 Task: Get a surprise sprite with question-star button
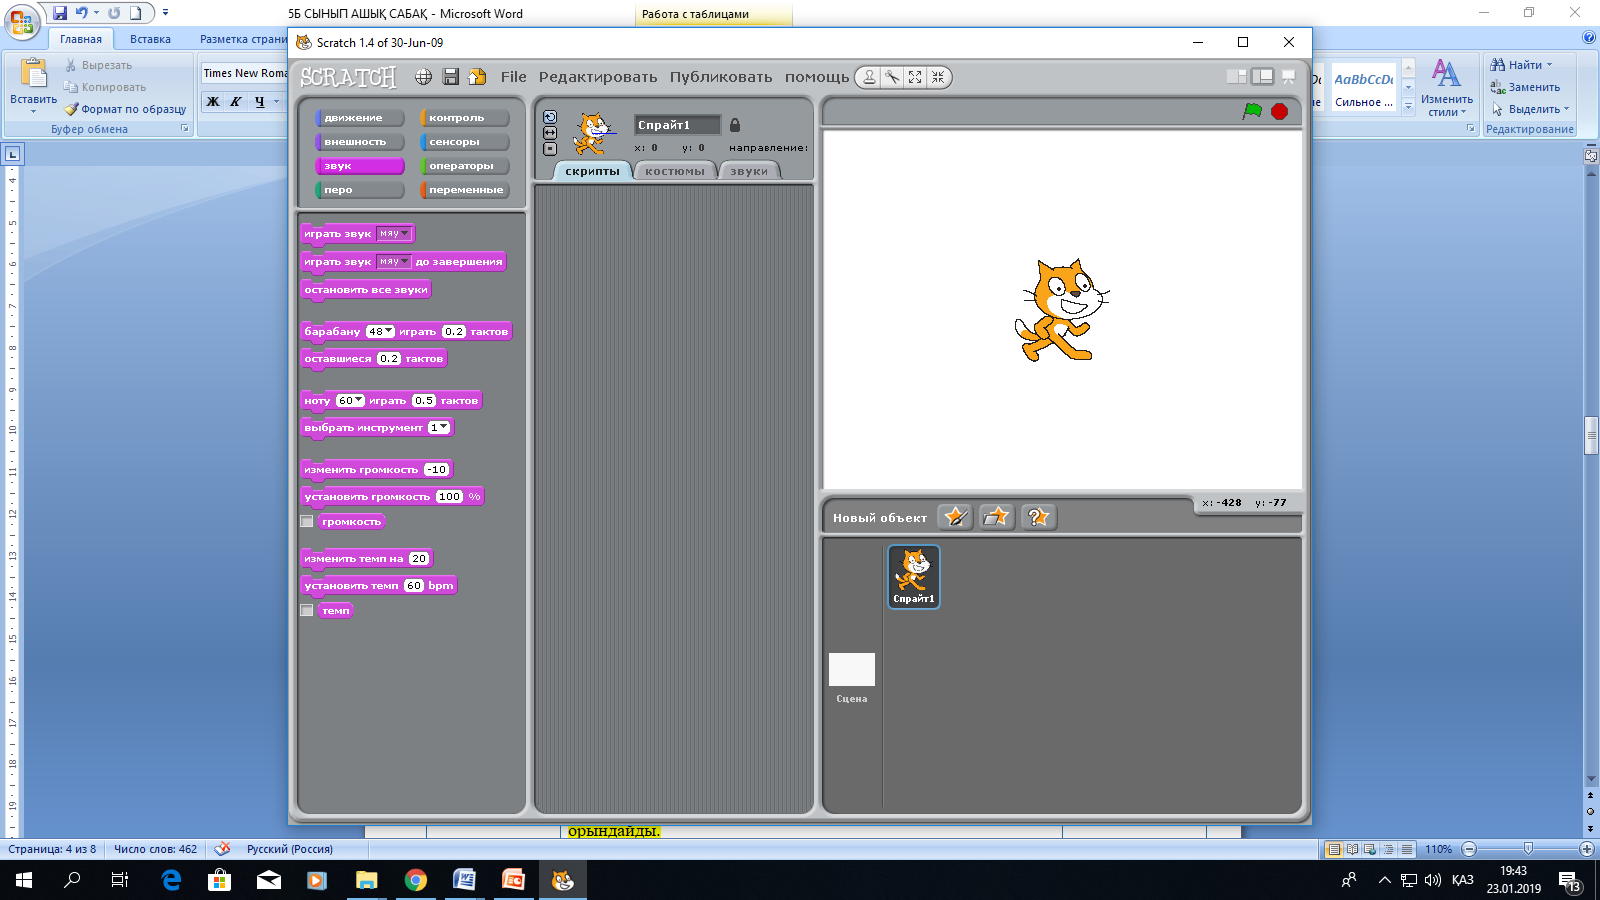(x=1039, y=517)
